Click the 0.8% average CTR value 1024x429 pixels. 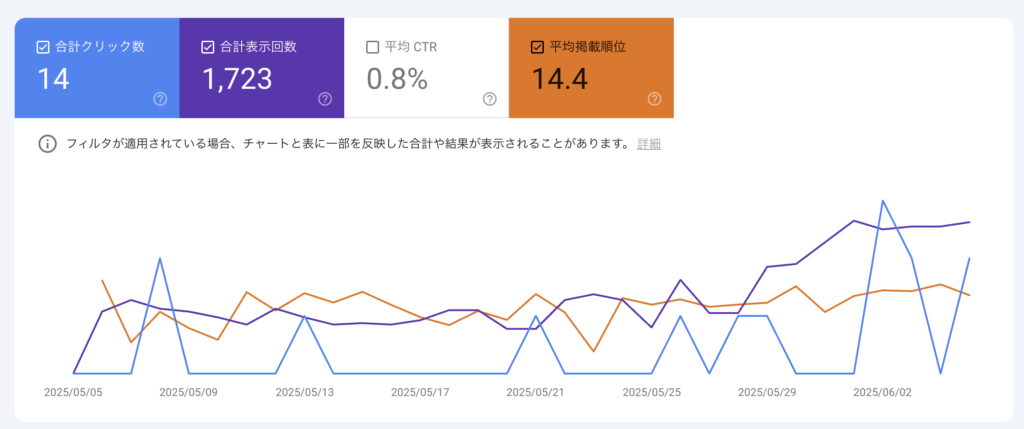[397, 79]
